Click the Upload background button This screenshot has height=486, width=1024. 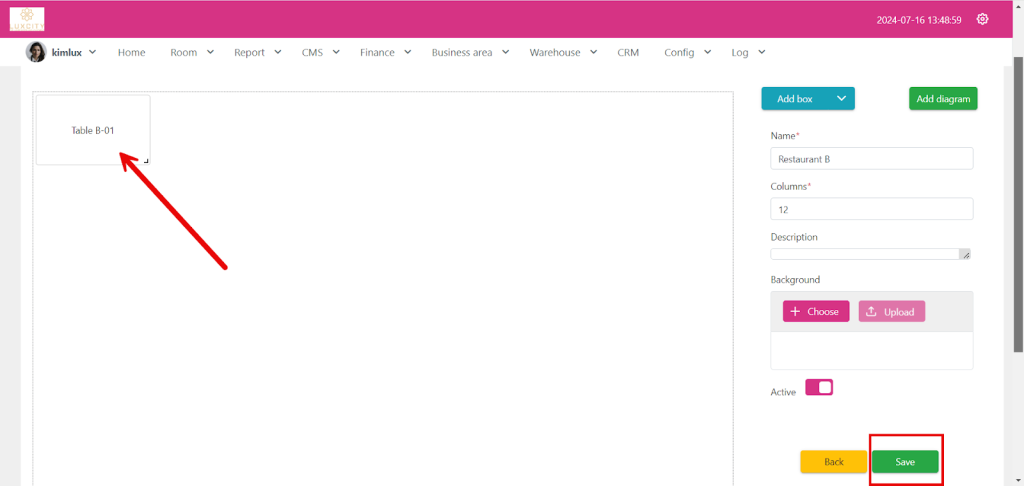[891, 311]
